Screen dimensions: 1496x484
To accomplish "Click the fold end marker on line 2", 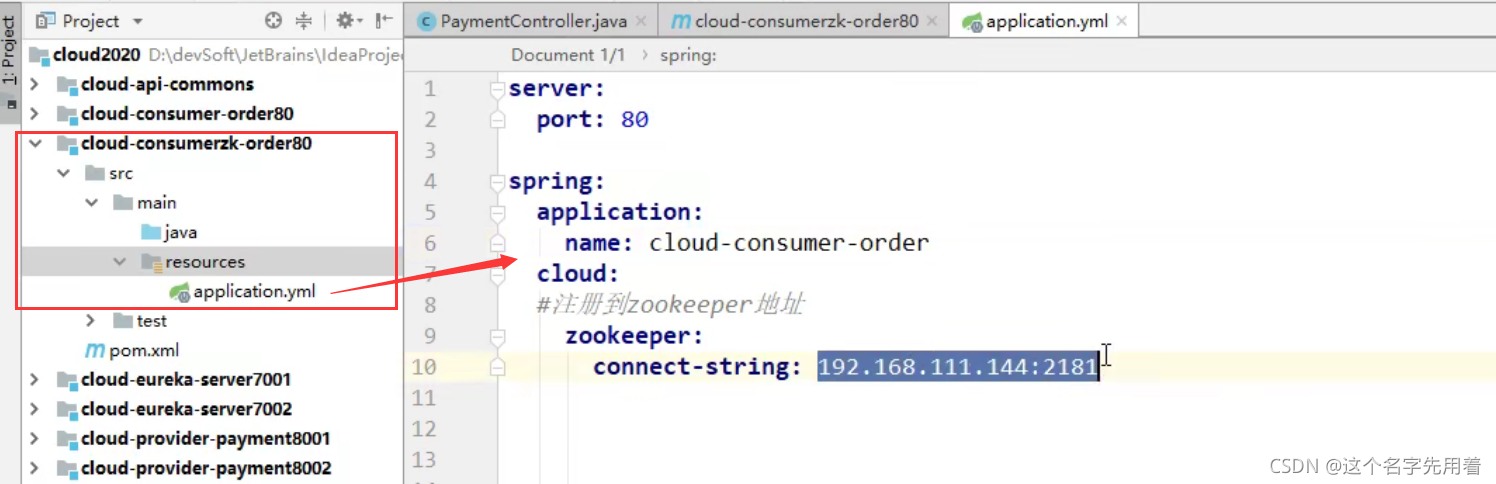I will (x=497, y=120).
